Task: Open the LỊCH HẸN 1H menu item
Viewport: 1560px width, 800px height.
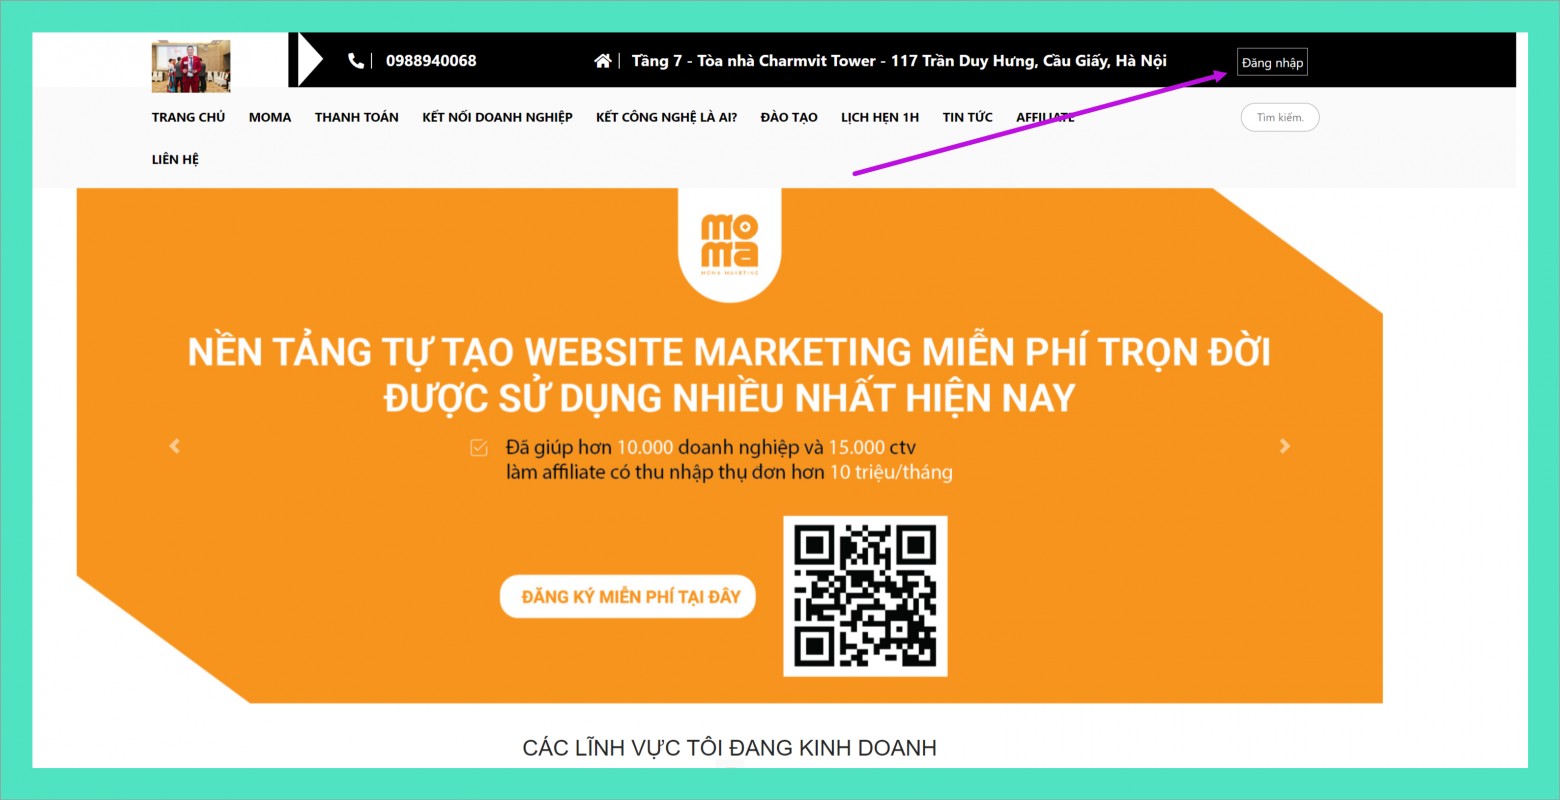Action: point(879,118)
